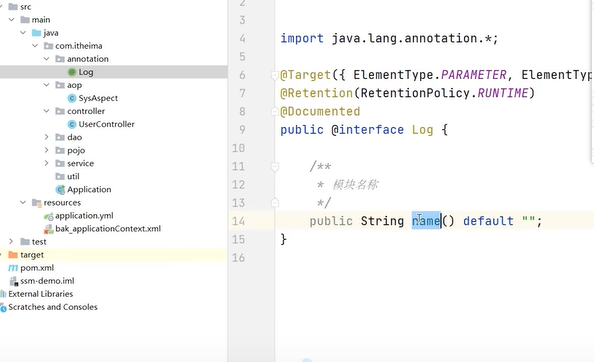594x362 pixels.
Task: Select application.yml in resources
Action: (84, 216)
